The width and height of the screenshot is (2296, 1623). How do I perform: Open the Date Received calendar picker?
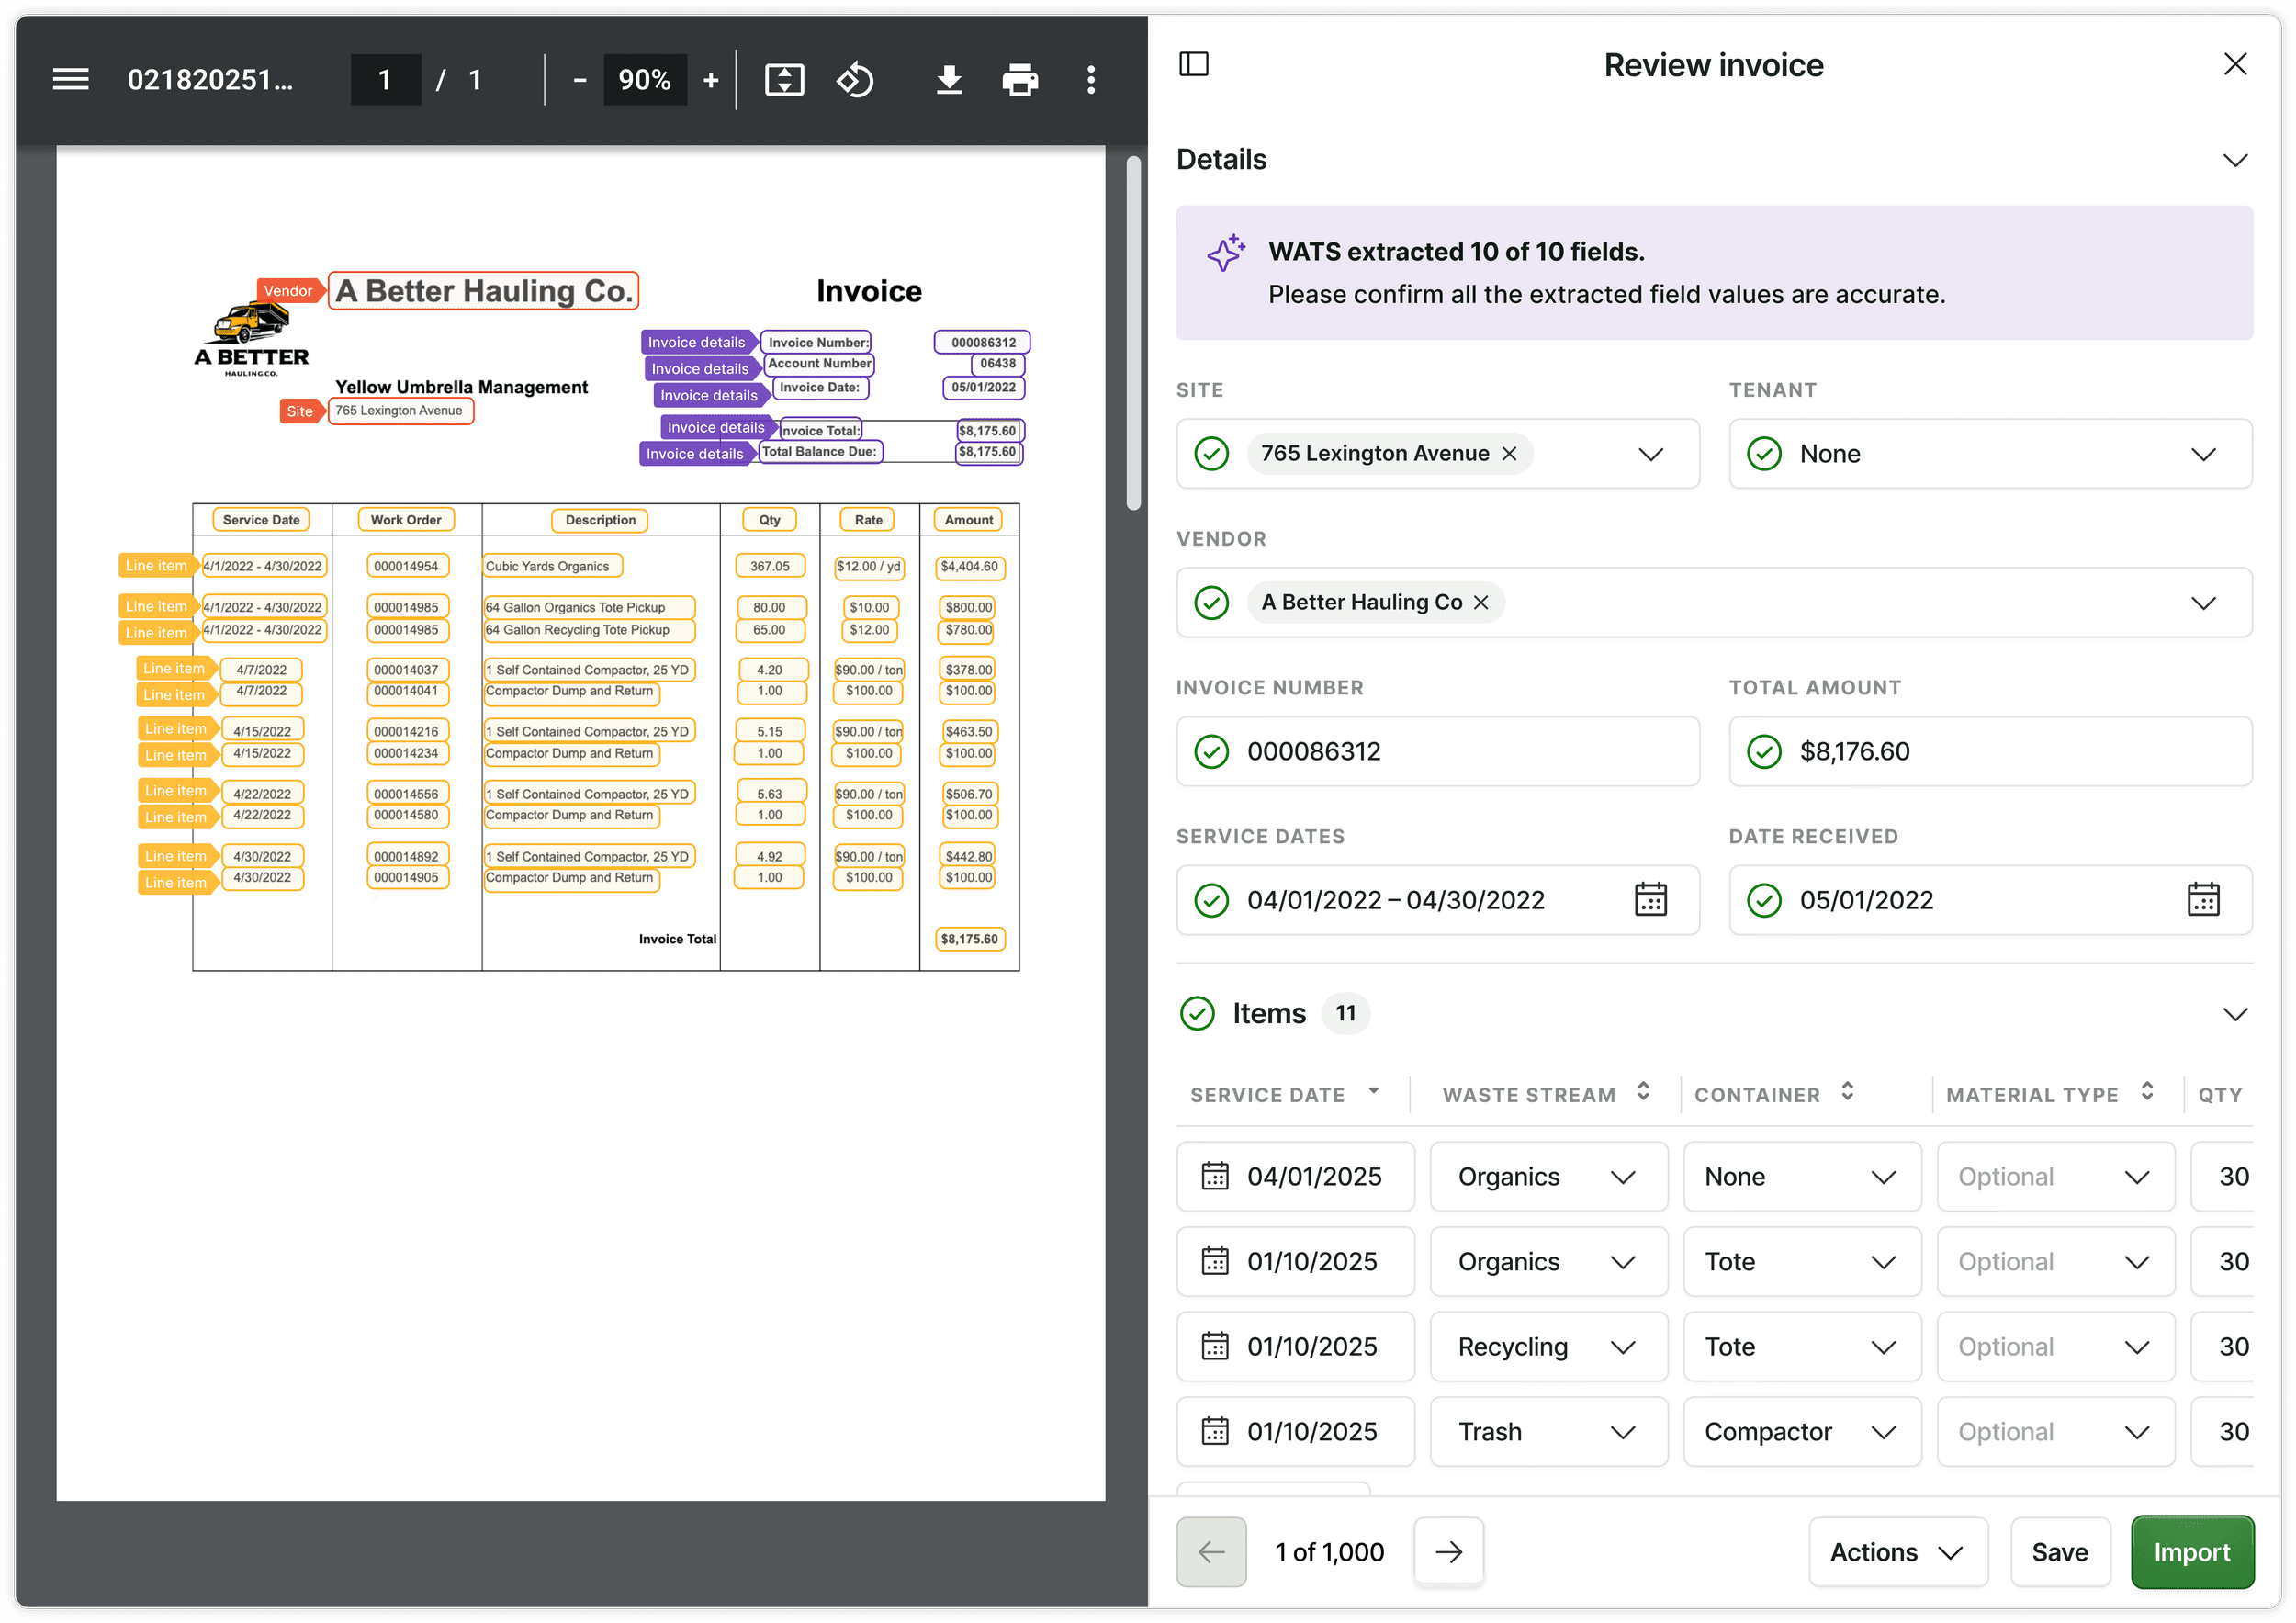2203,899
